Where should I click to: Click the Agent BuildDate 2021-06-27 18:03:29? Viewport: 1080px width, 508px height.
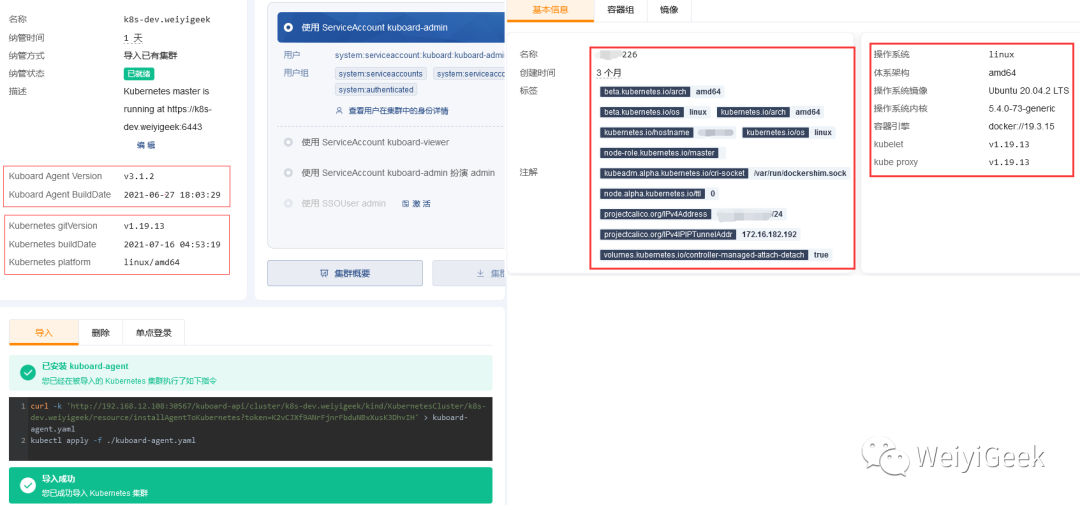coord(172,195)
